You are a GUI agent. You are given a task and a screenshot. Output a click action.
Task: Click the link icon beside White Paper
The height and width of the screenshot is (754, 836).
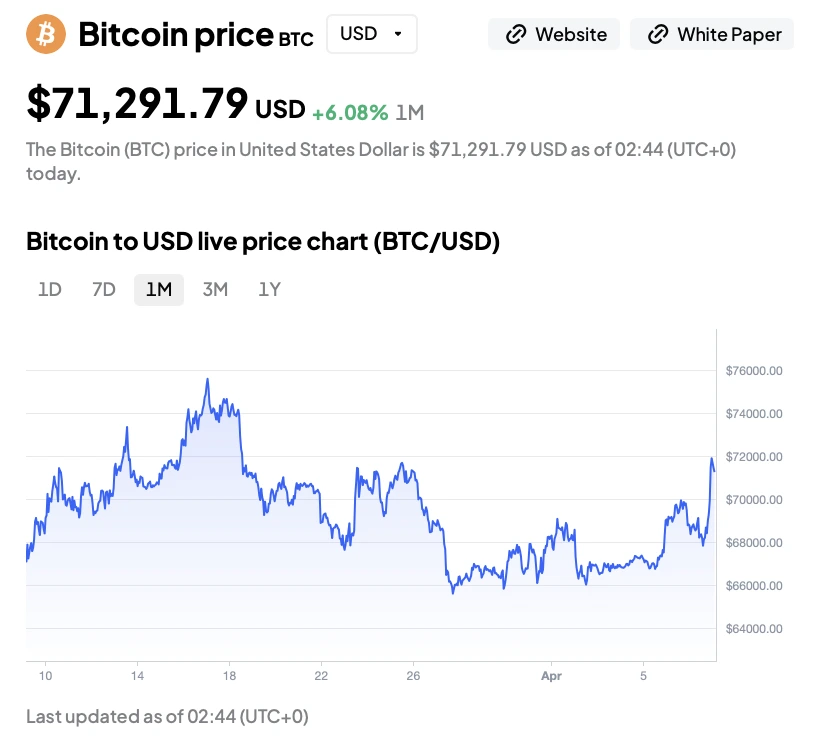tap(658, 35)
